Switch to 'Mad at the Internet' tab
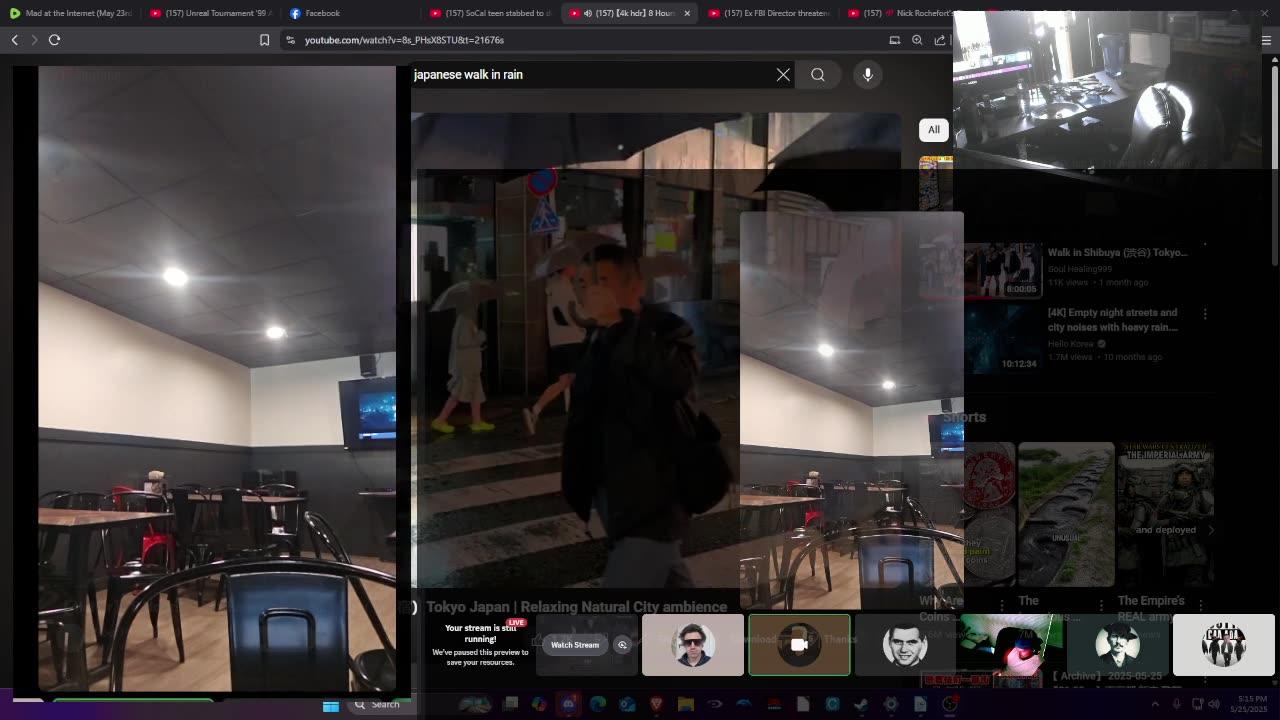The height and width of the screenshot is (720, 1280). point(71,13)
